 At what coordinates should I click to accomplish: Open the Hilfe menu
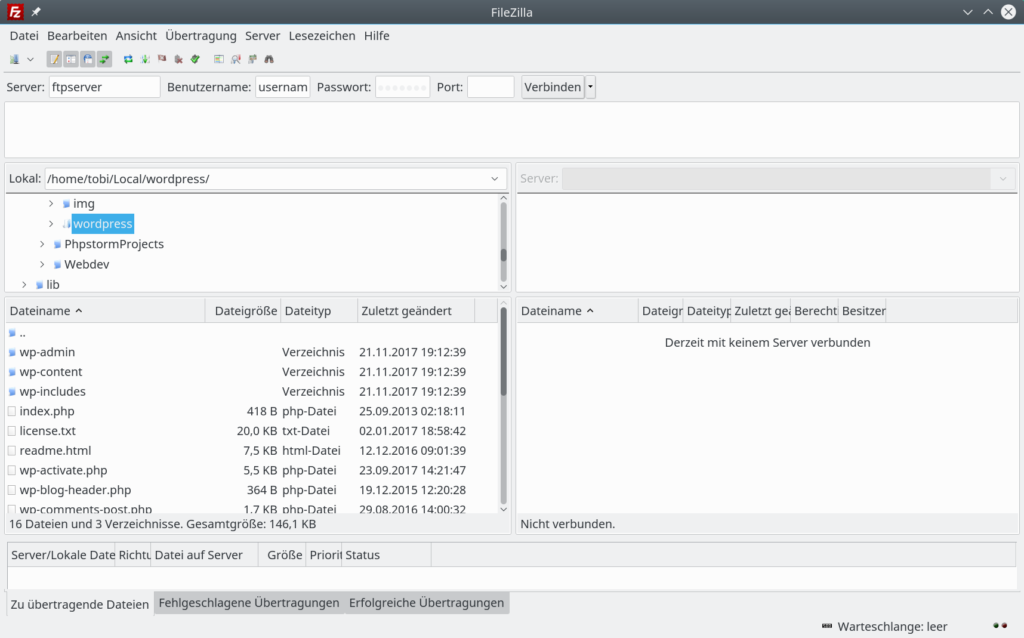pos(377,36)
